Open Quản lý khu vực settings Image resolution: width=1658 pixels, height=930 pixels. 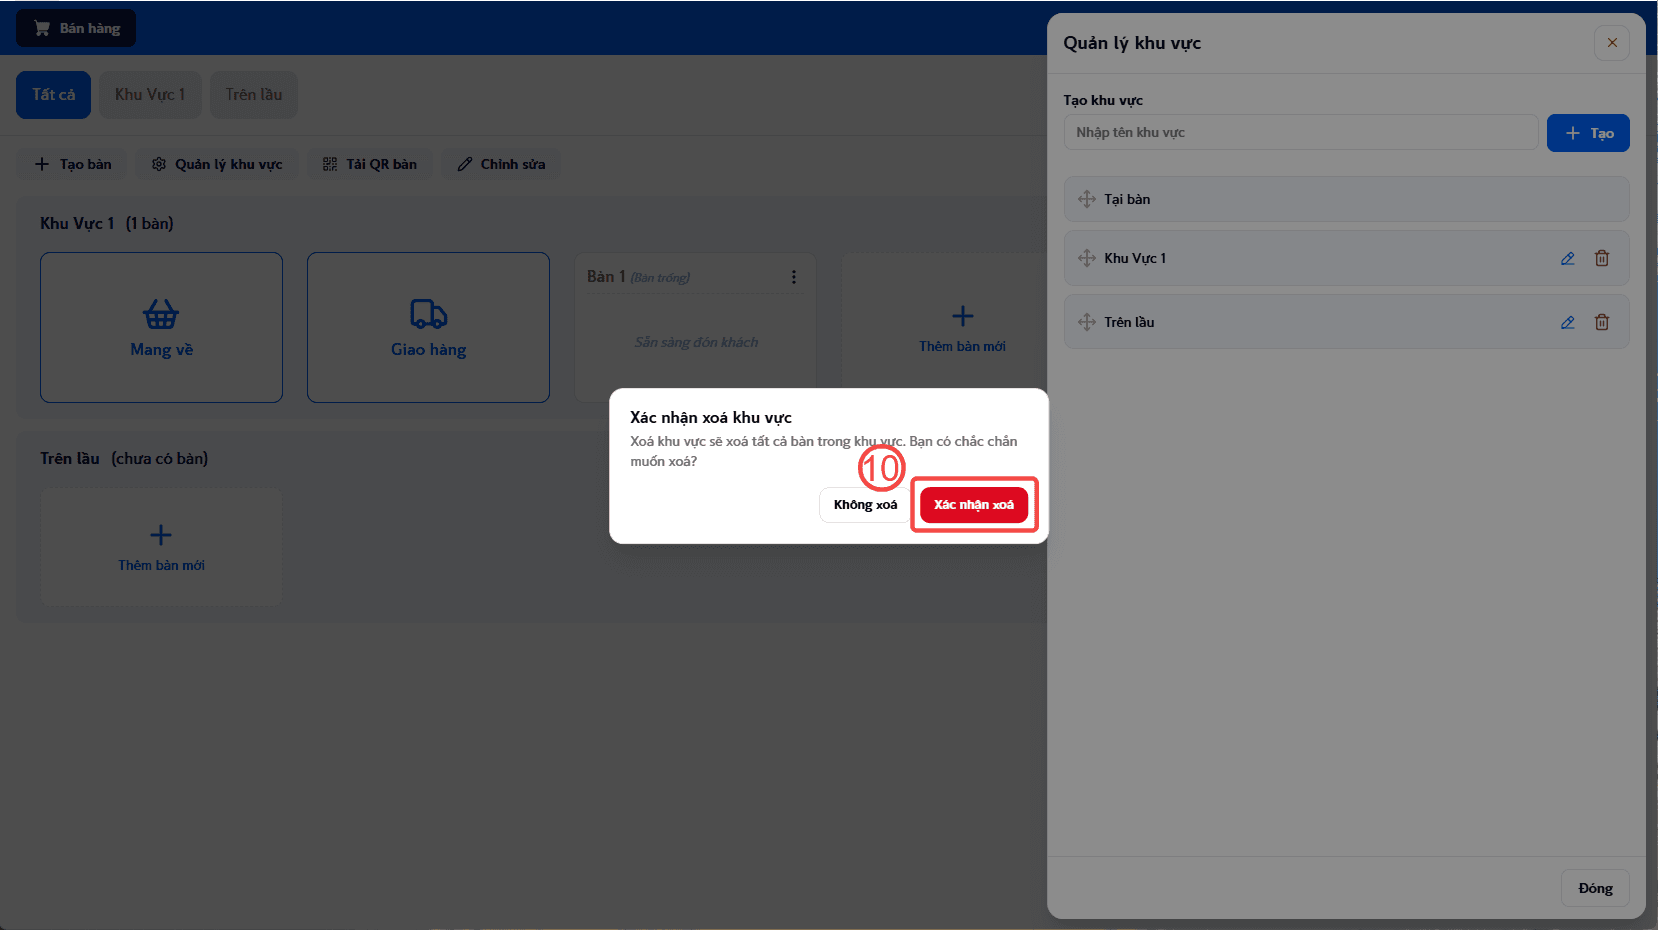[x=217, y=164]
